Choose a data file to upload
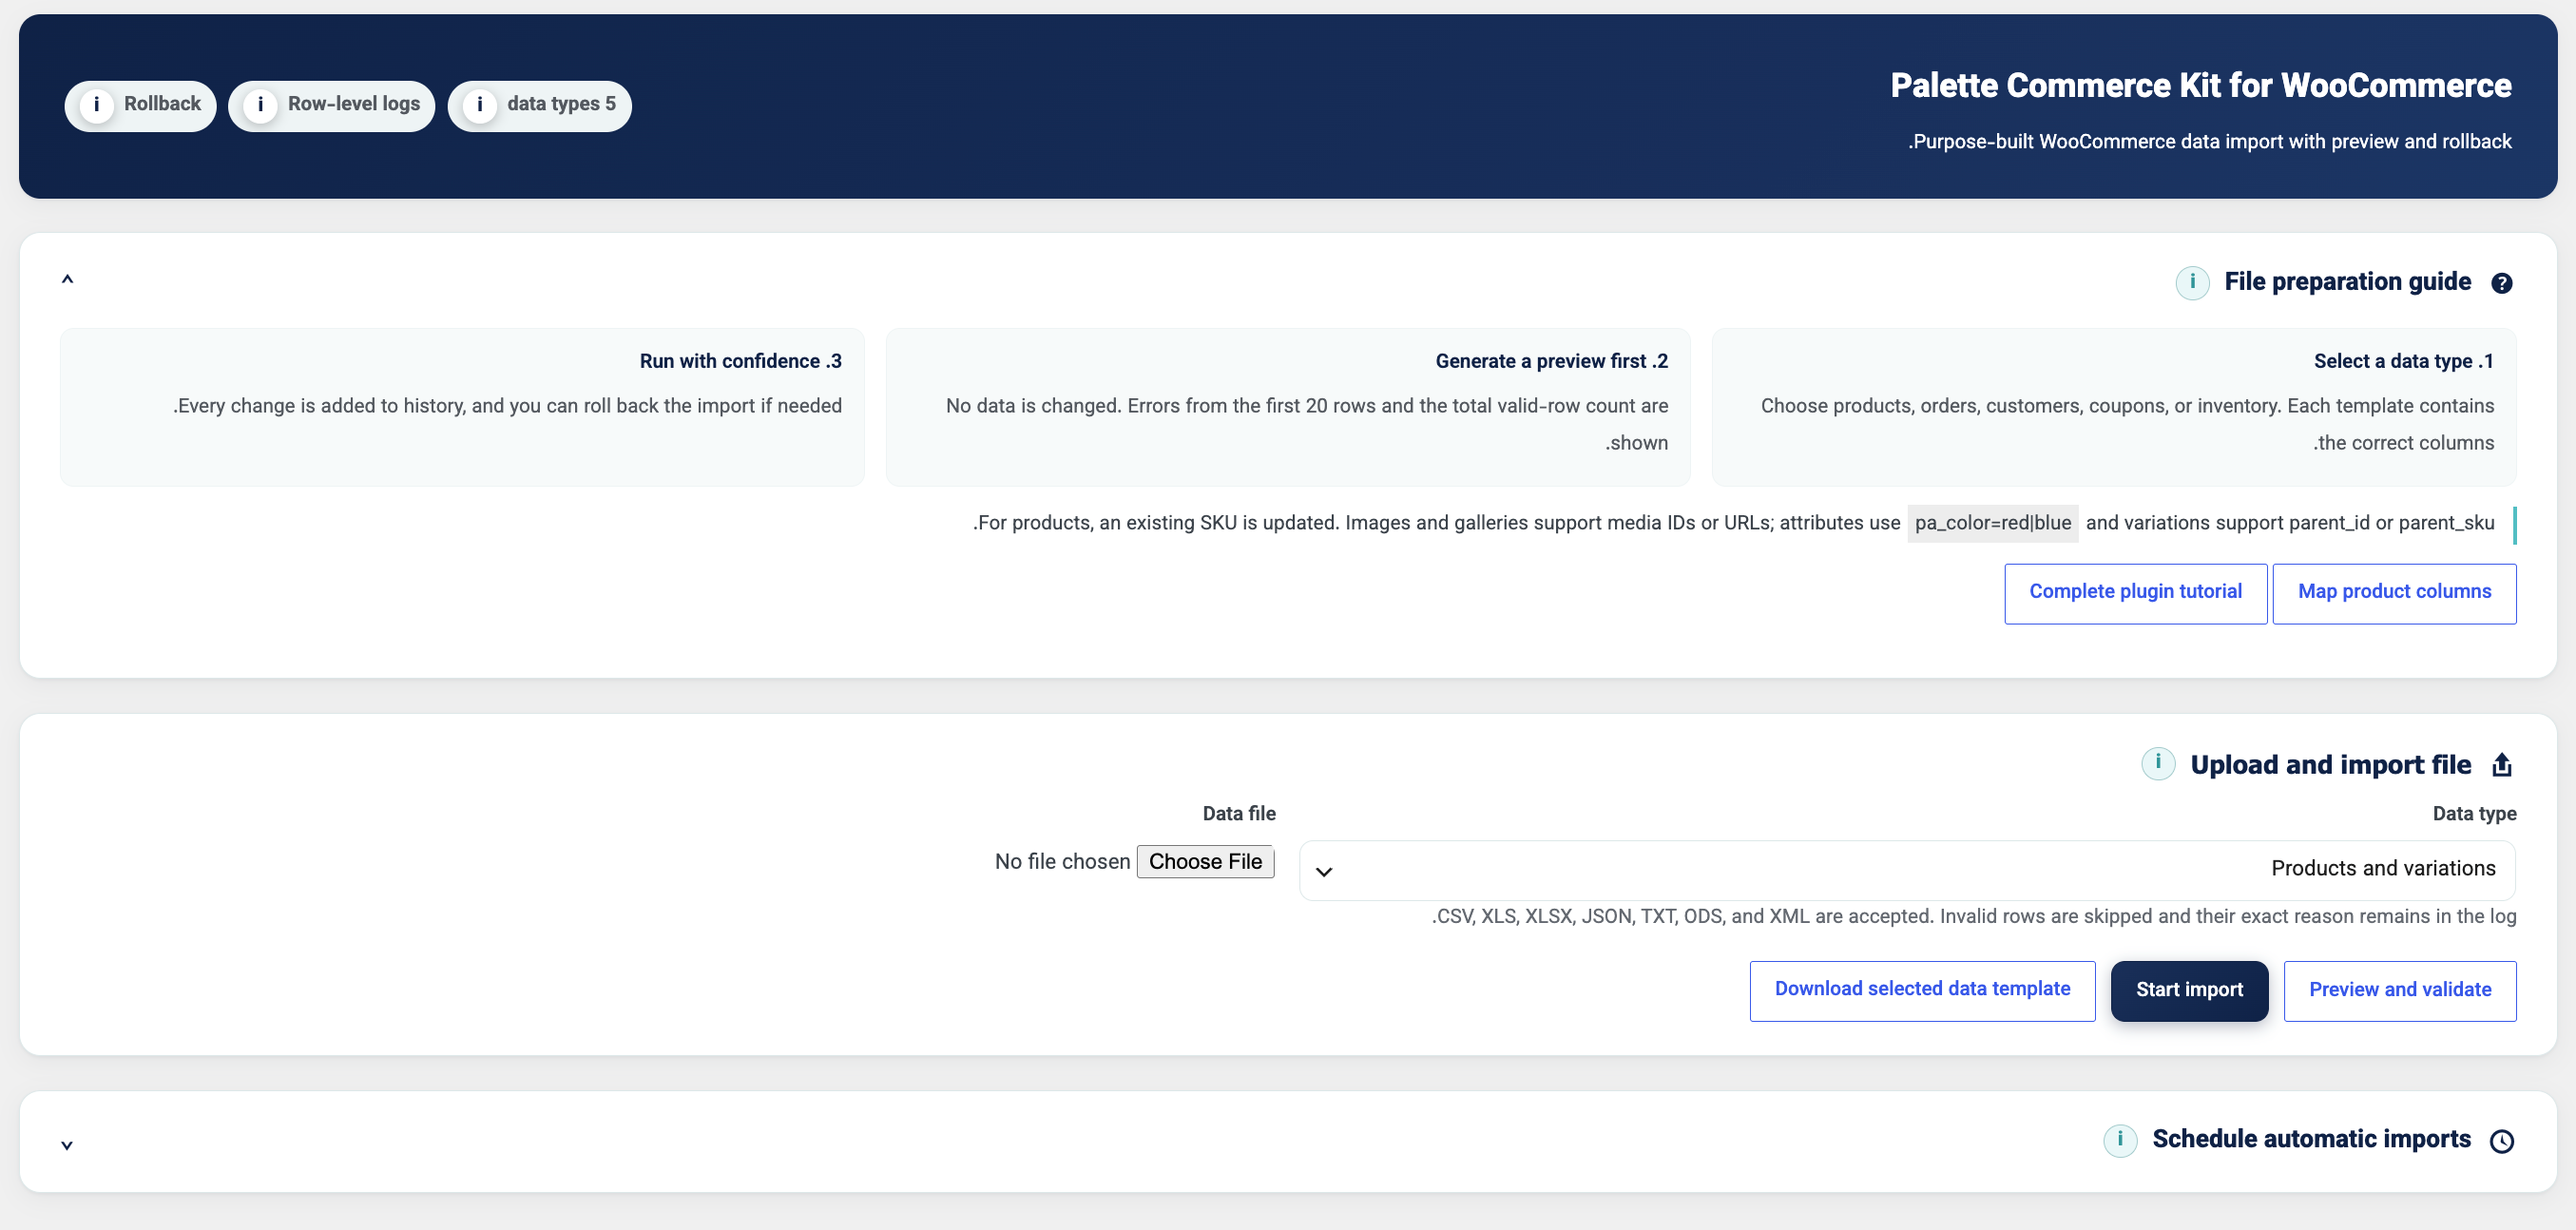The width and height of the screenshot is (2576, 1230). click(1205, 861)
